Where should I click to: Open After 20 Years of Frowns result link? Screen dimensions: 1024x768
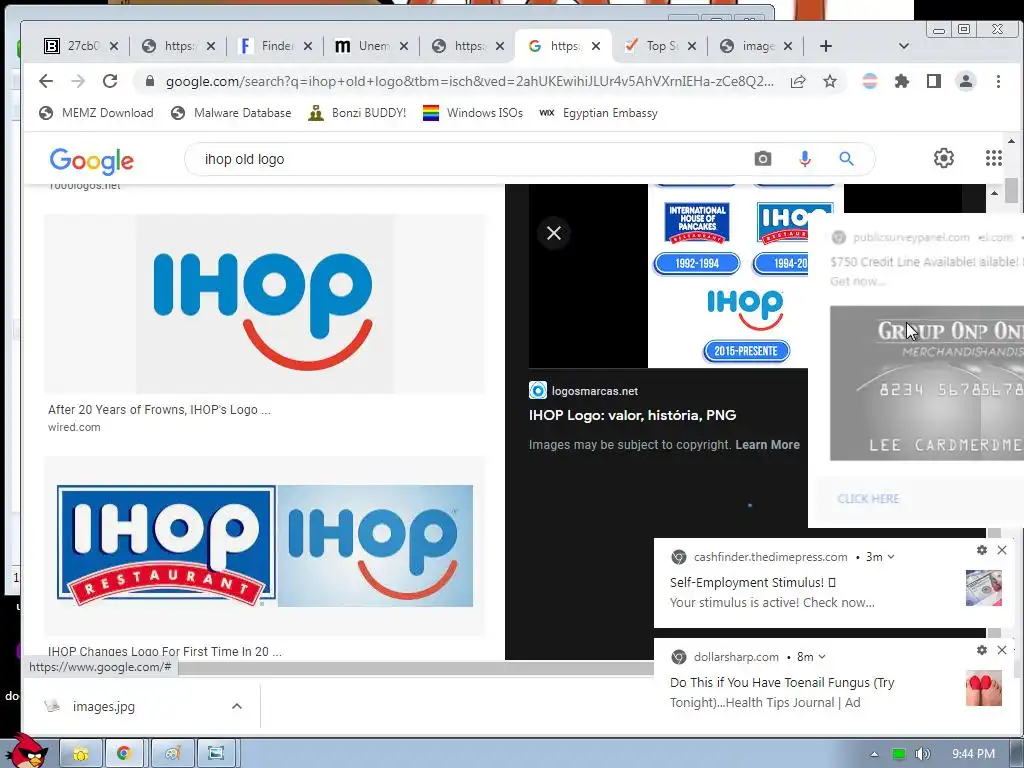(x=159, y=409)
